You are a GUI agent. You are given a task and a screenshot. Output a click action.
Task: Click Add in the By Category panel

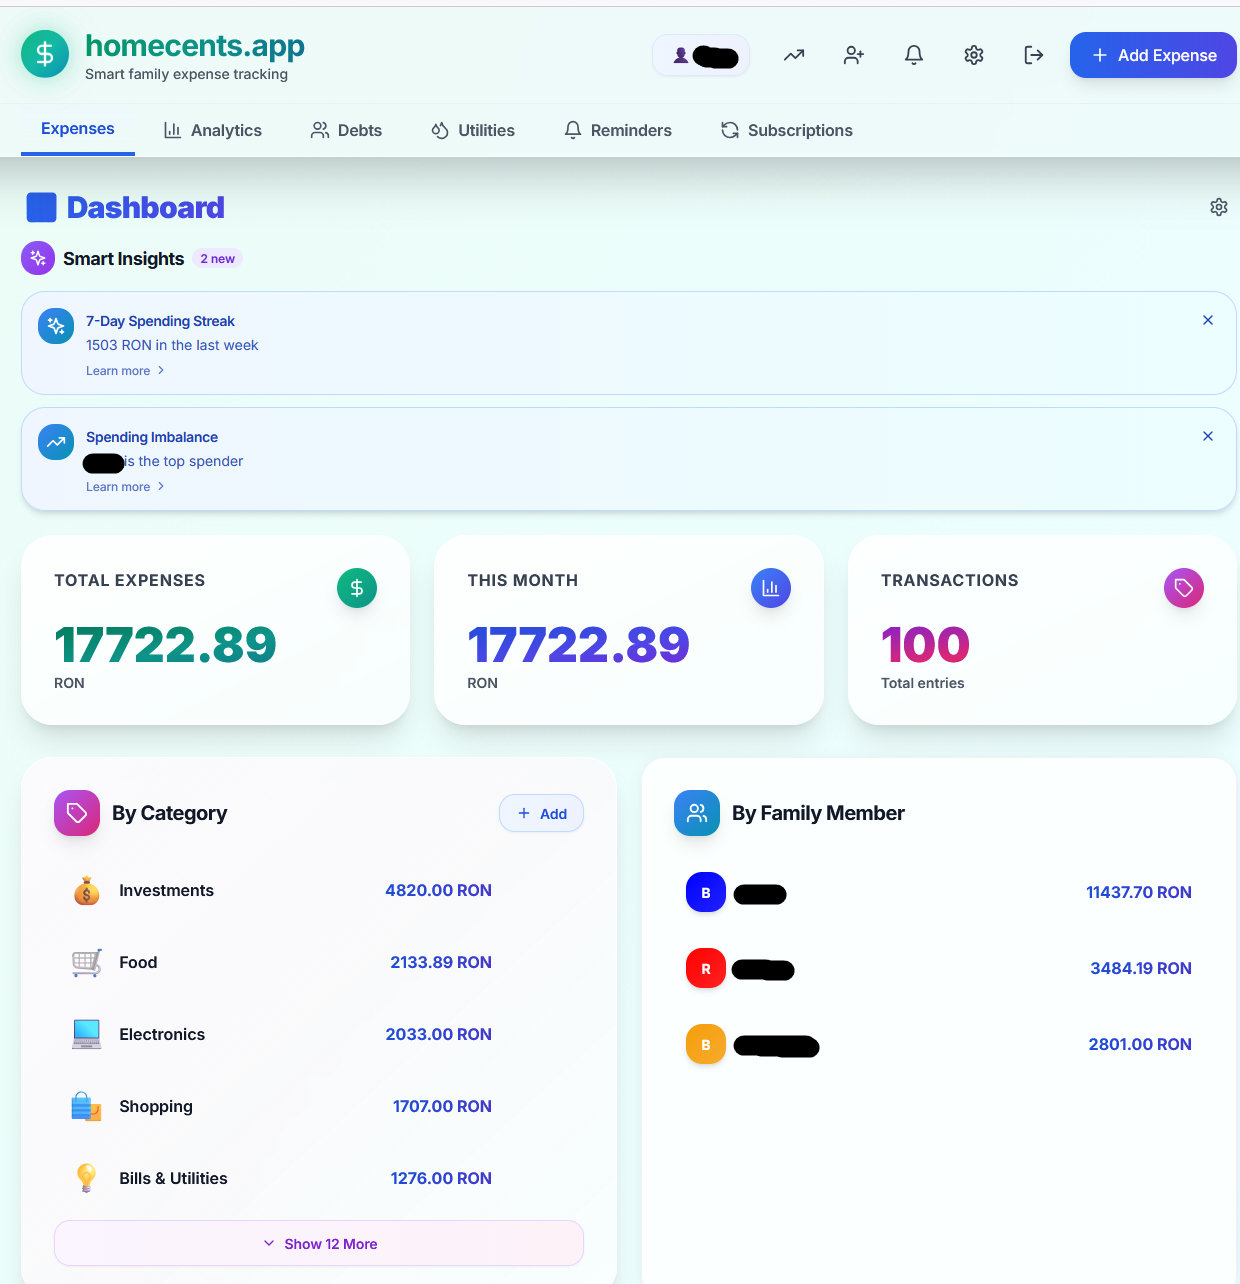click(x=541, y=813)
